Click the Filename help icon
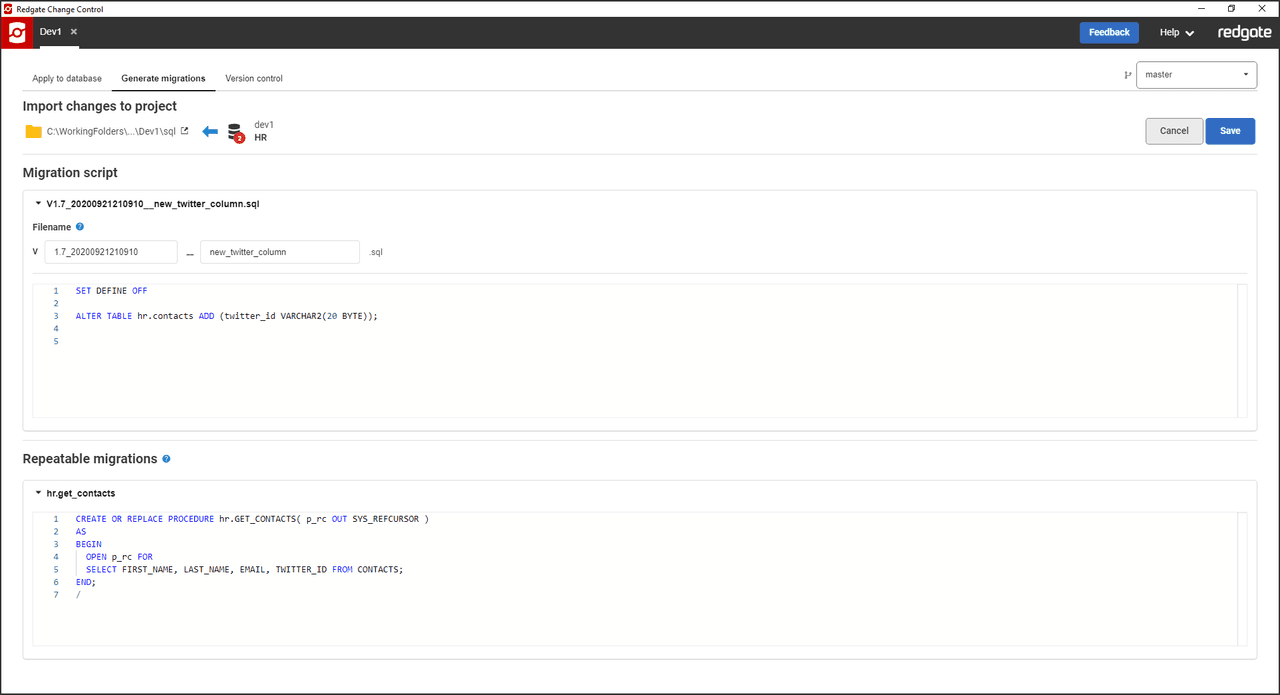This screenshot has height=695, width=1280. [x=80, y=227]
